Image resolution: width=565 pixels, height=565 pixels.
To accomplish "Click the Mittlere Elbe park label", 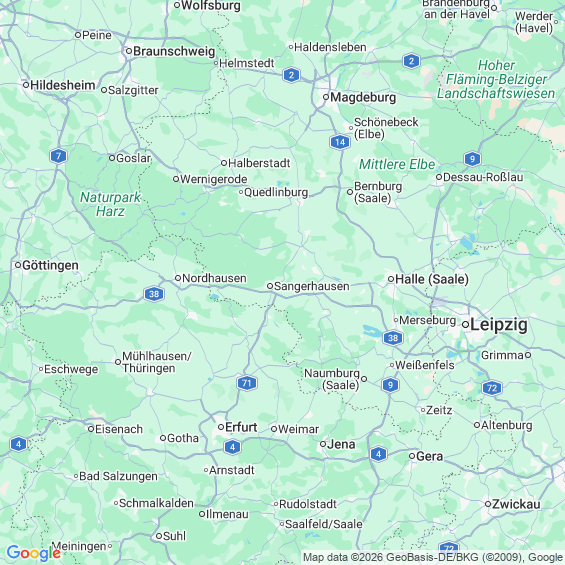I will (397, 164).
